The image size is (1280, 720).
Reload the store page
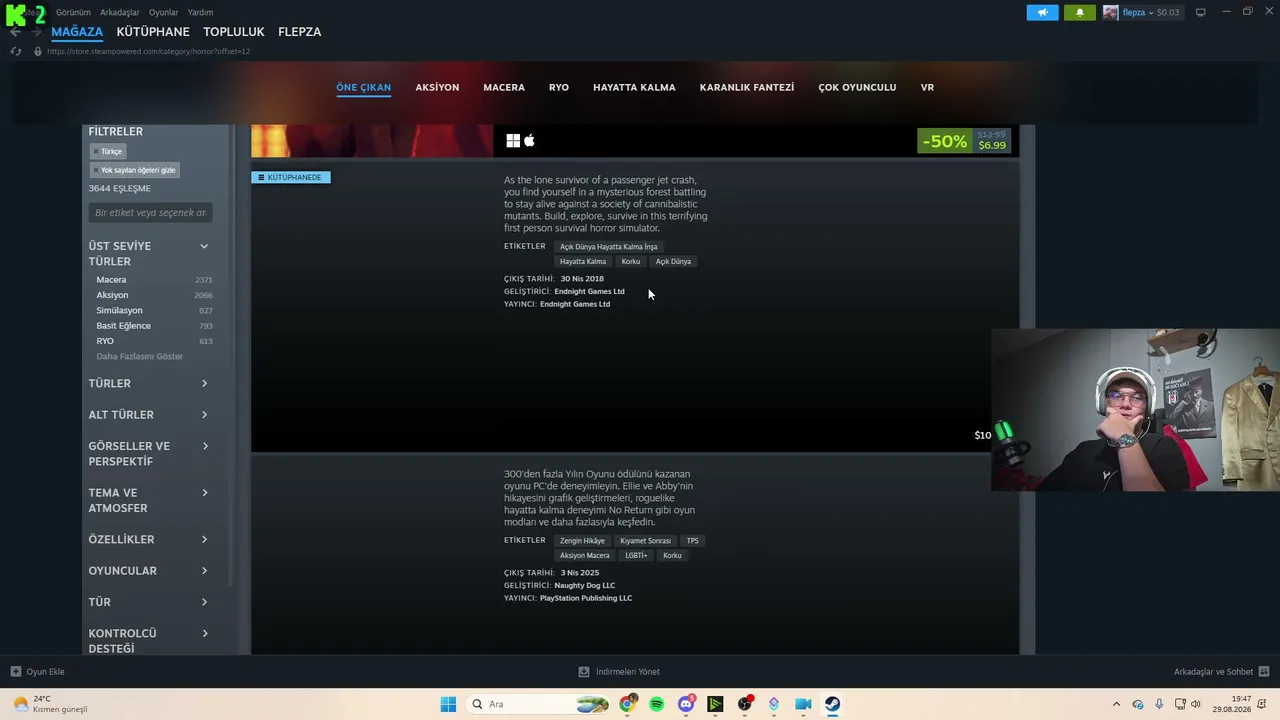click(x=16, y=51)
